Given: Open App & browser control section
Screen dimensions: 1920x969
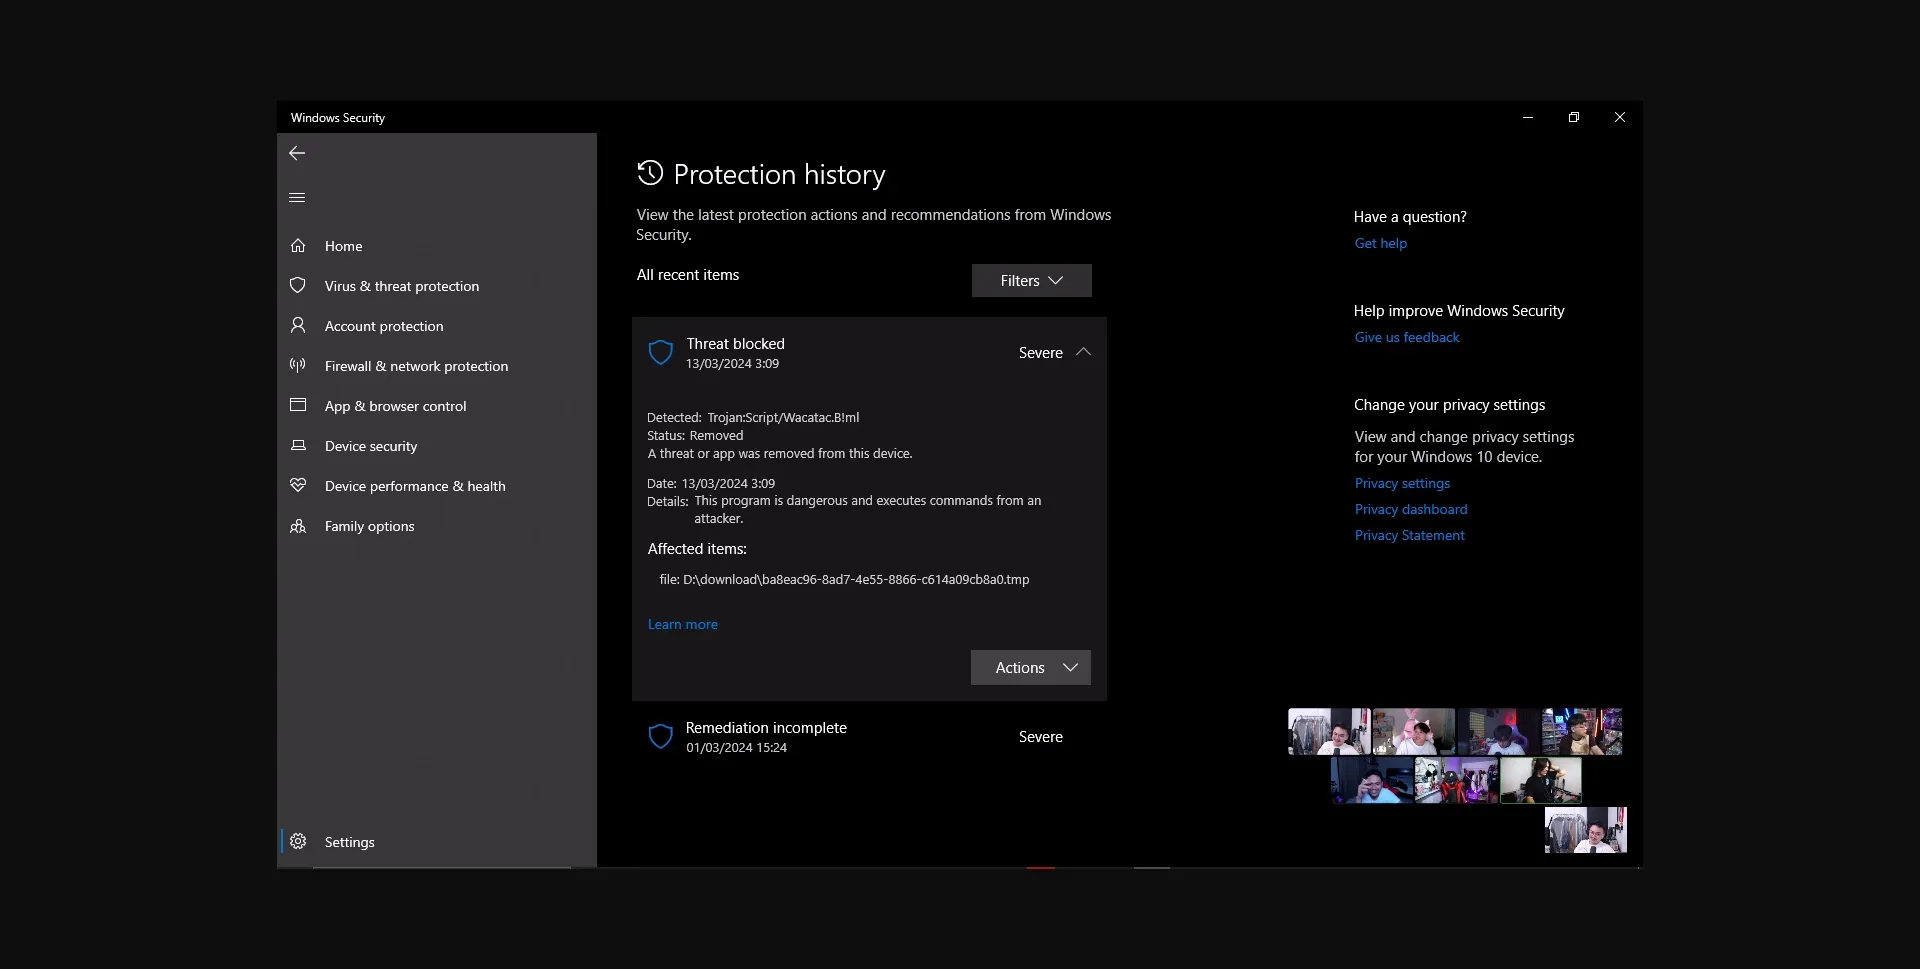Looking at the screenshot, I should click(395, 406).
